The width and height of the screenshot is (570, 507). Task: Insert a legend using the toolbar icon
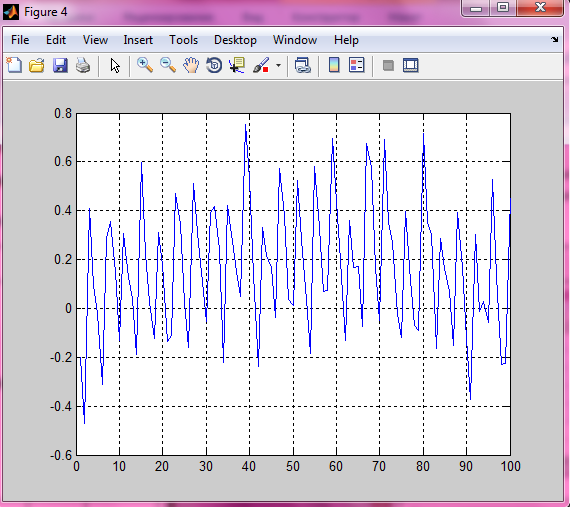(357, 65)
